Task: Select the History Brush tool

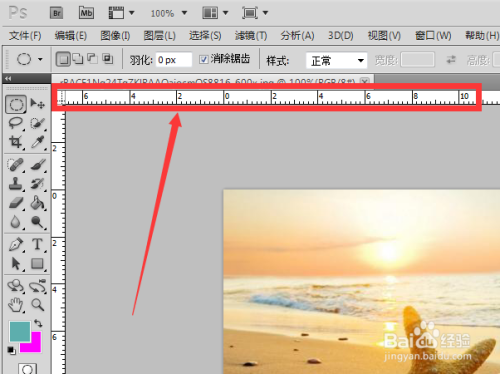Action: coord(37,184)
